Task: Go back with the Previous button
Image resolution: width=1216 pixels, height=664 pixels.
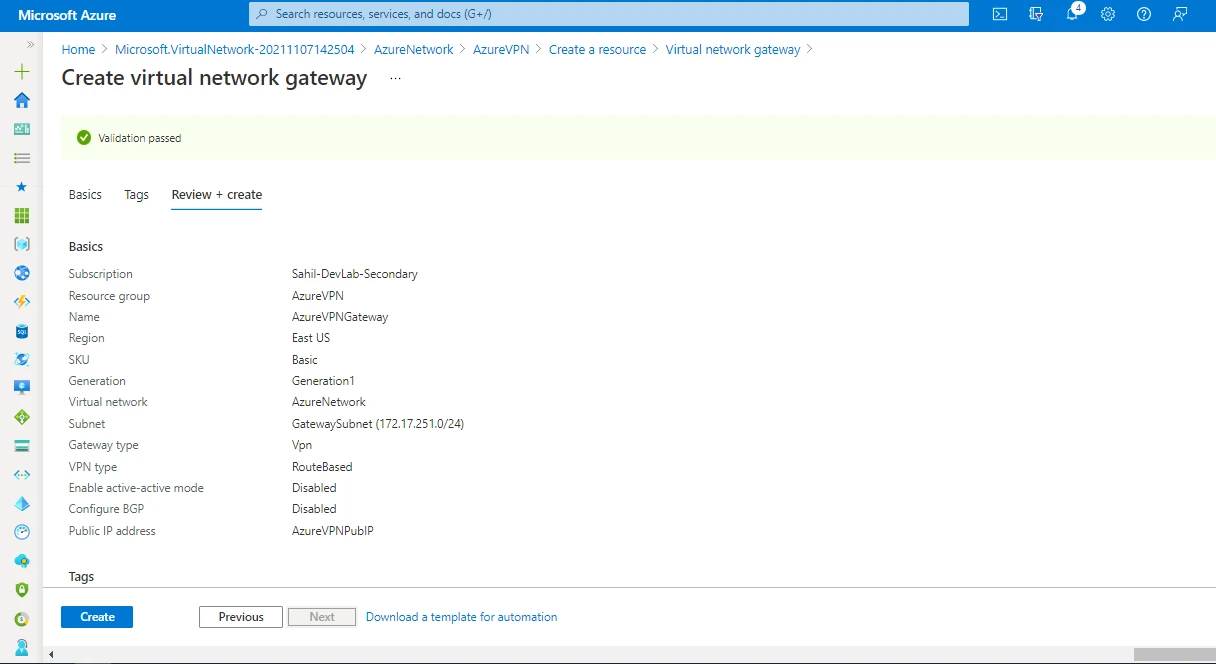Action: [x=240, y=617]
